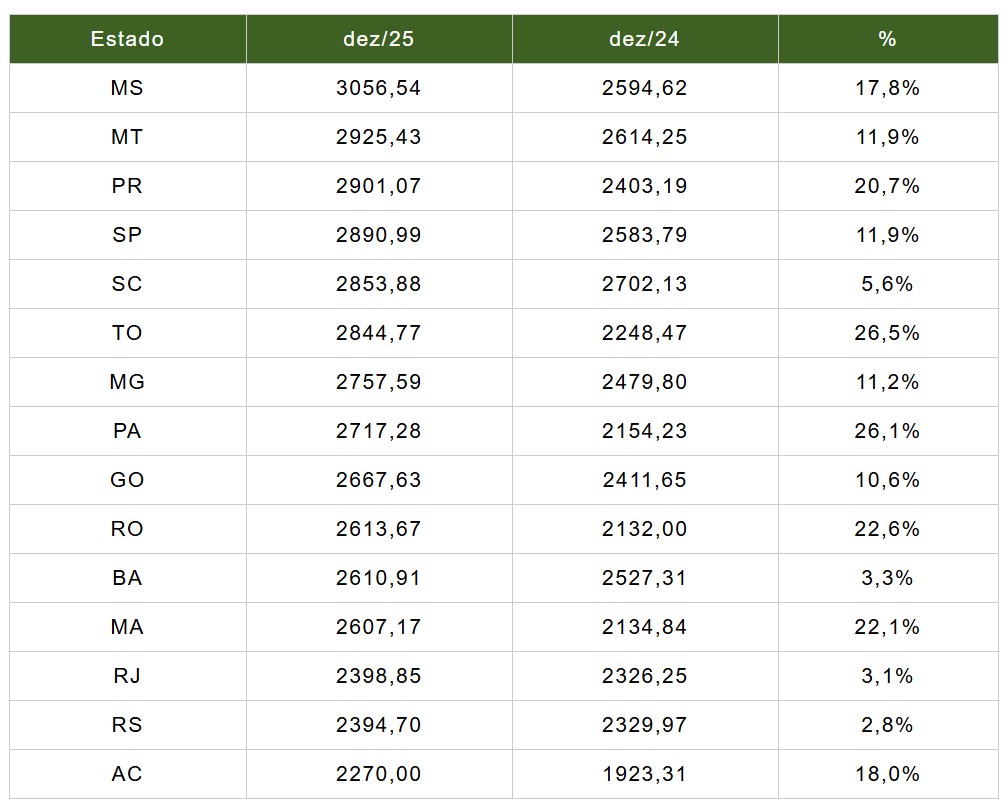
Task: Select the 1923,31 cell for AC
Action: [644, 774]
